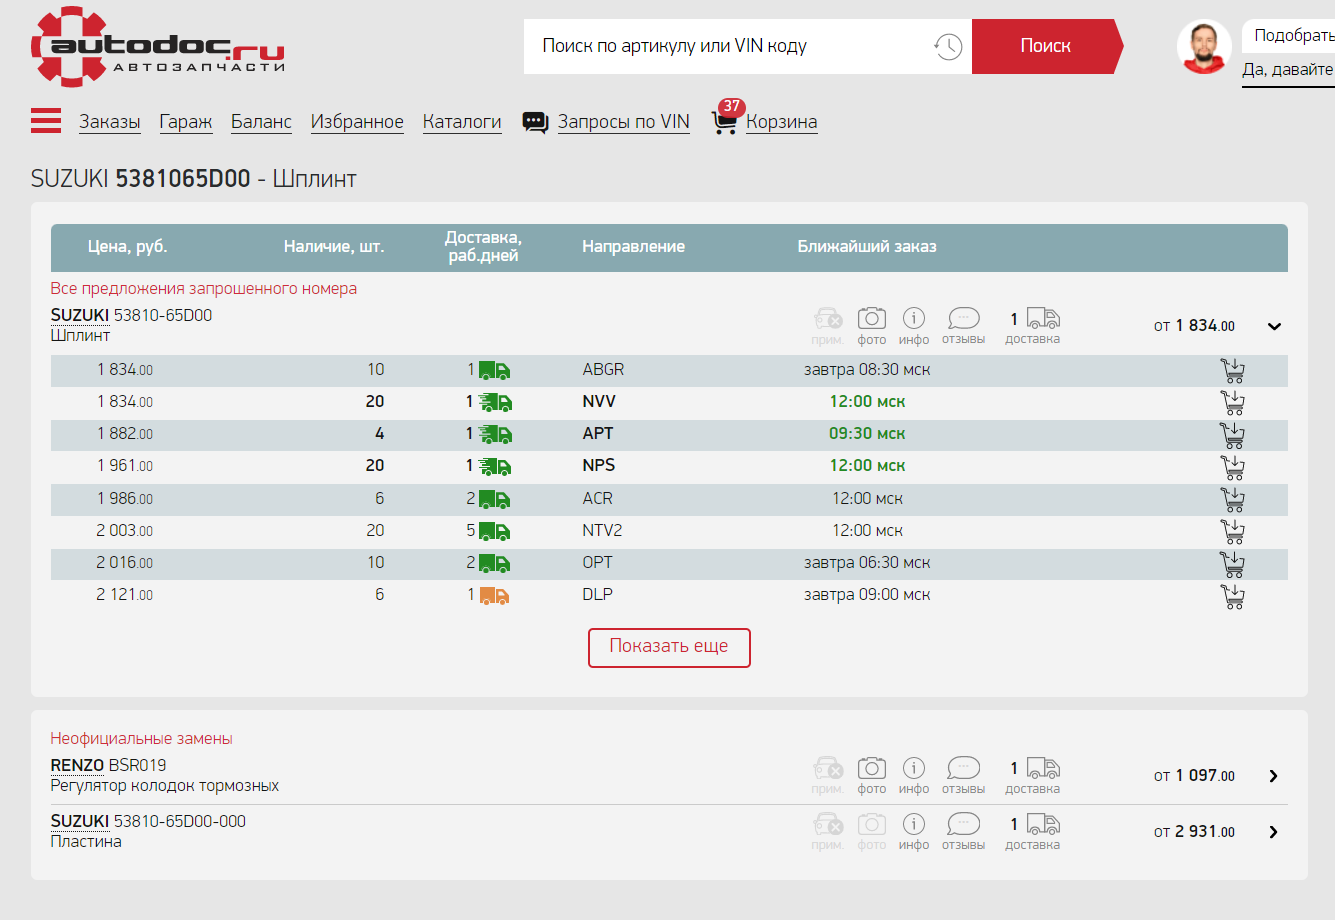
Task: Open reviews for RENZO BSR019
Action: (963, 776)
